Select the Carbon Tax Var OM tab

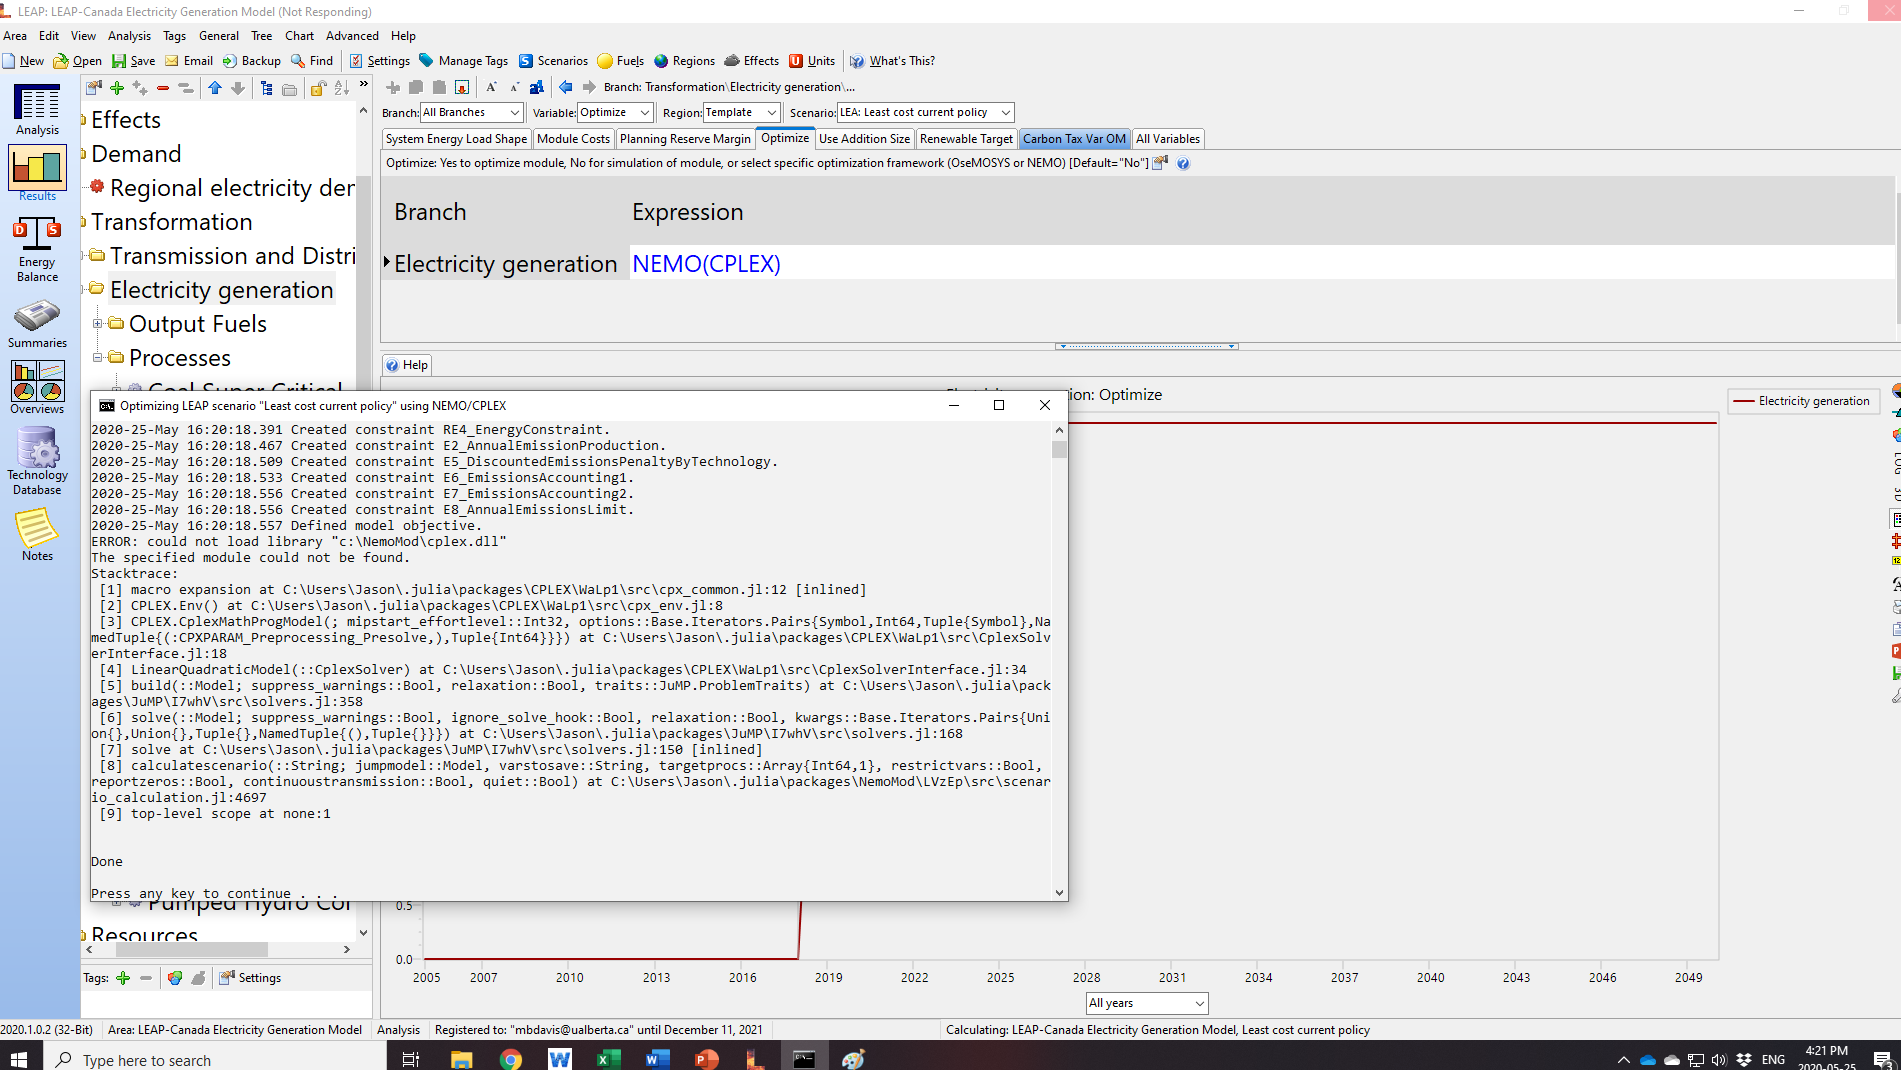[1074, 139]
